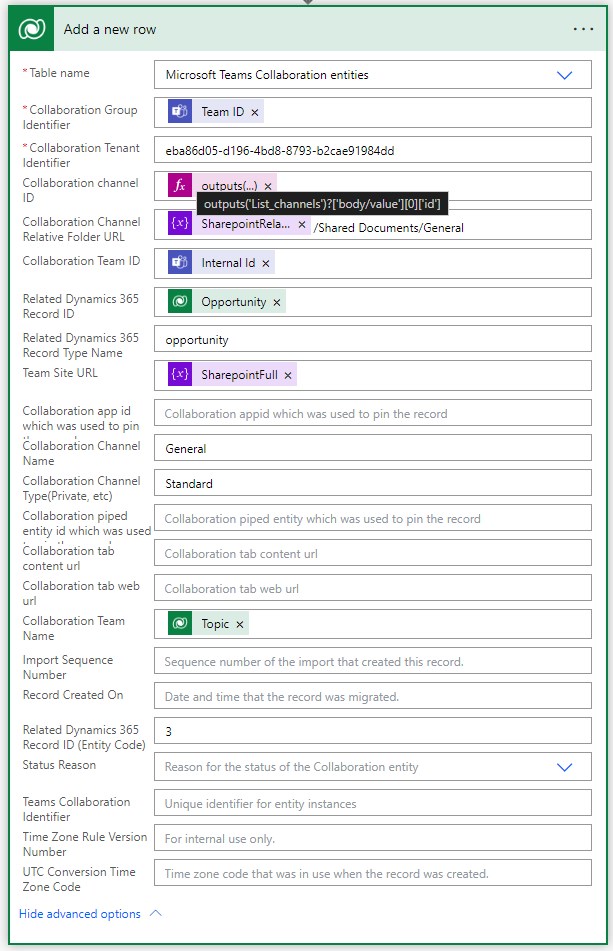Click the Collaboration tab web url field
The image size is (613, 951).
coord(372,589)
